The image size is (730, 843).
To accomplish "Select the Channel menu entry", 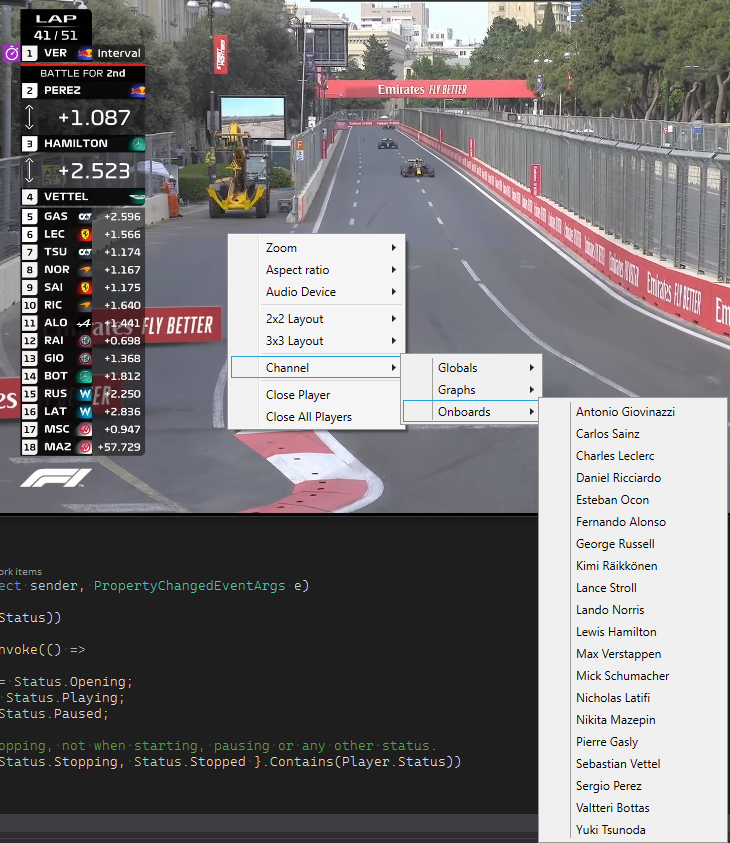I will [x=317, y=368].
